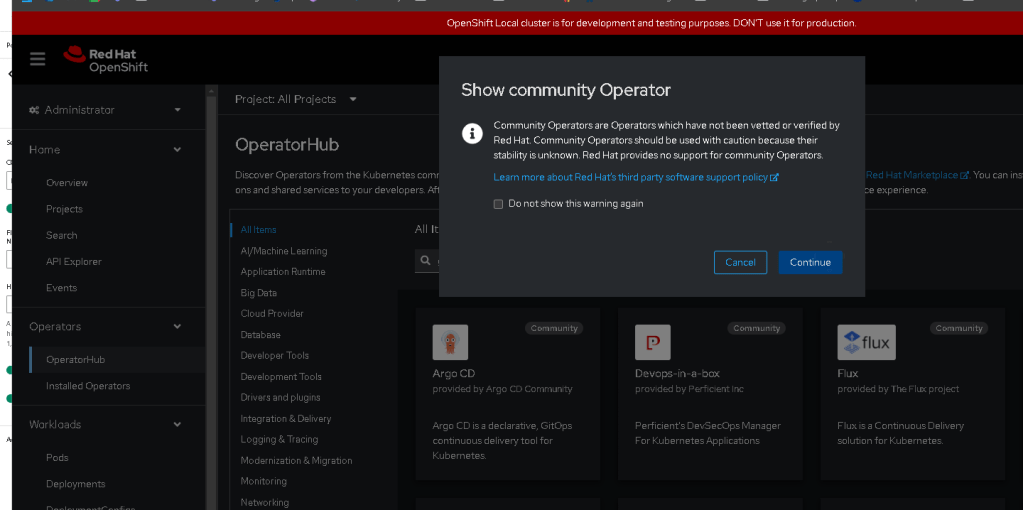Open Events in the sidebar
This screenshot has width=1023, height=510.
tap(61, 288)
